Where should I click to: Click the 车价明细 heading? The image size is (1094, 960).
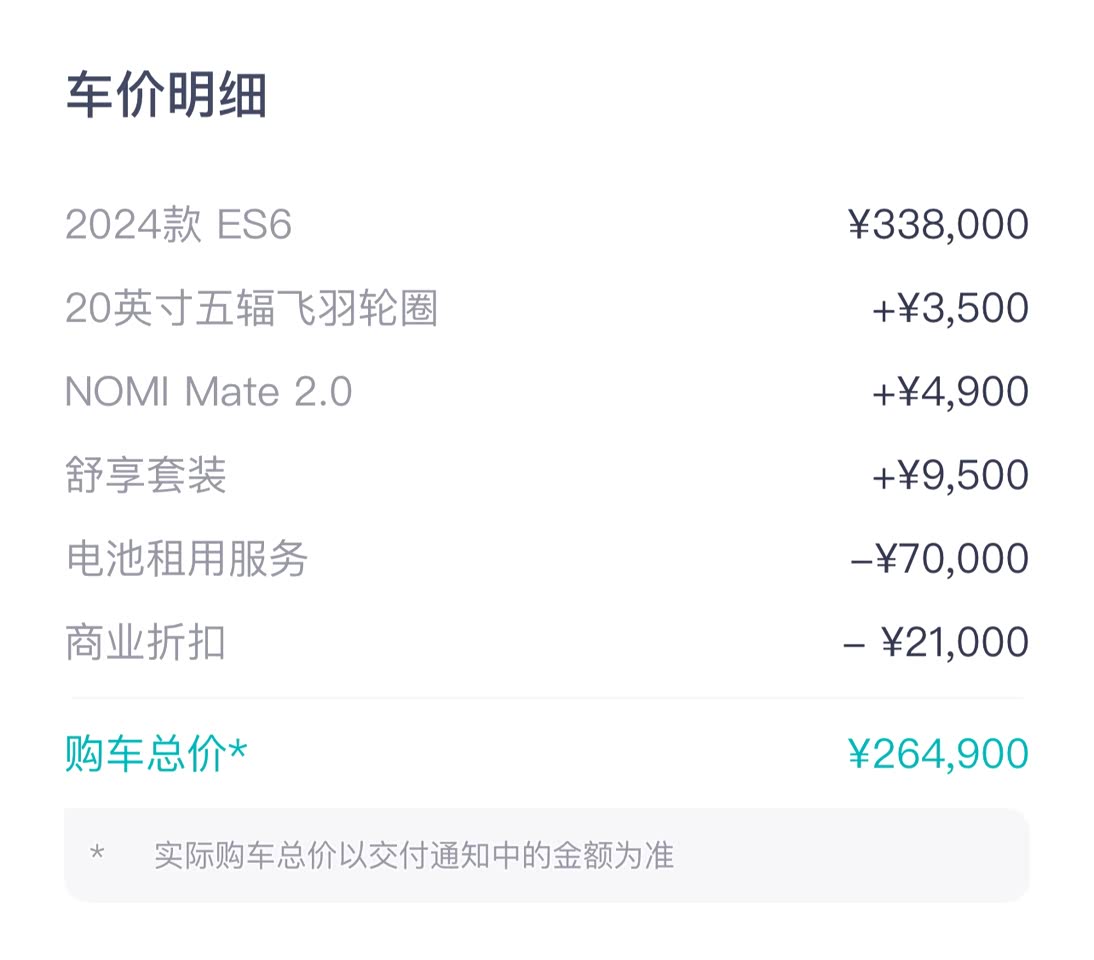pos(166,97)
